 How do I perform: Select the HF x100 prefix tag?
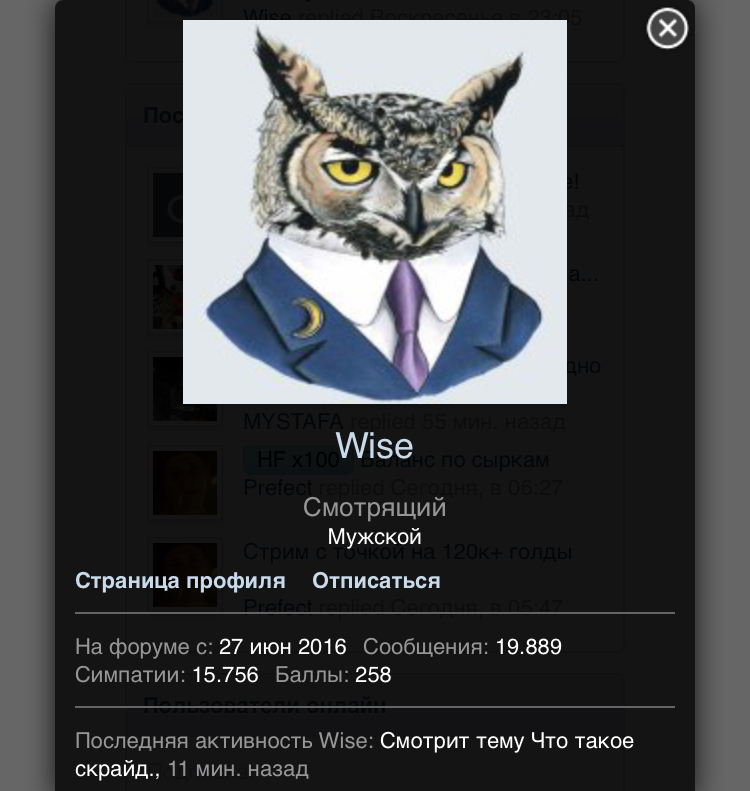[298, 460]
